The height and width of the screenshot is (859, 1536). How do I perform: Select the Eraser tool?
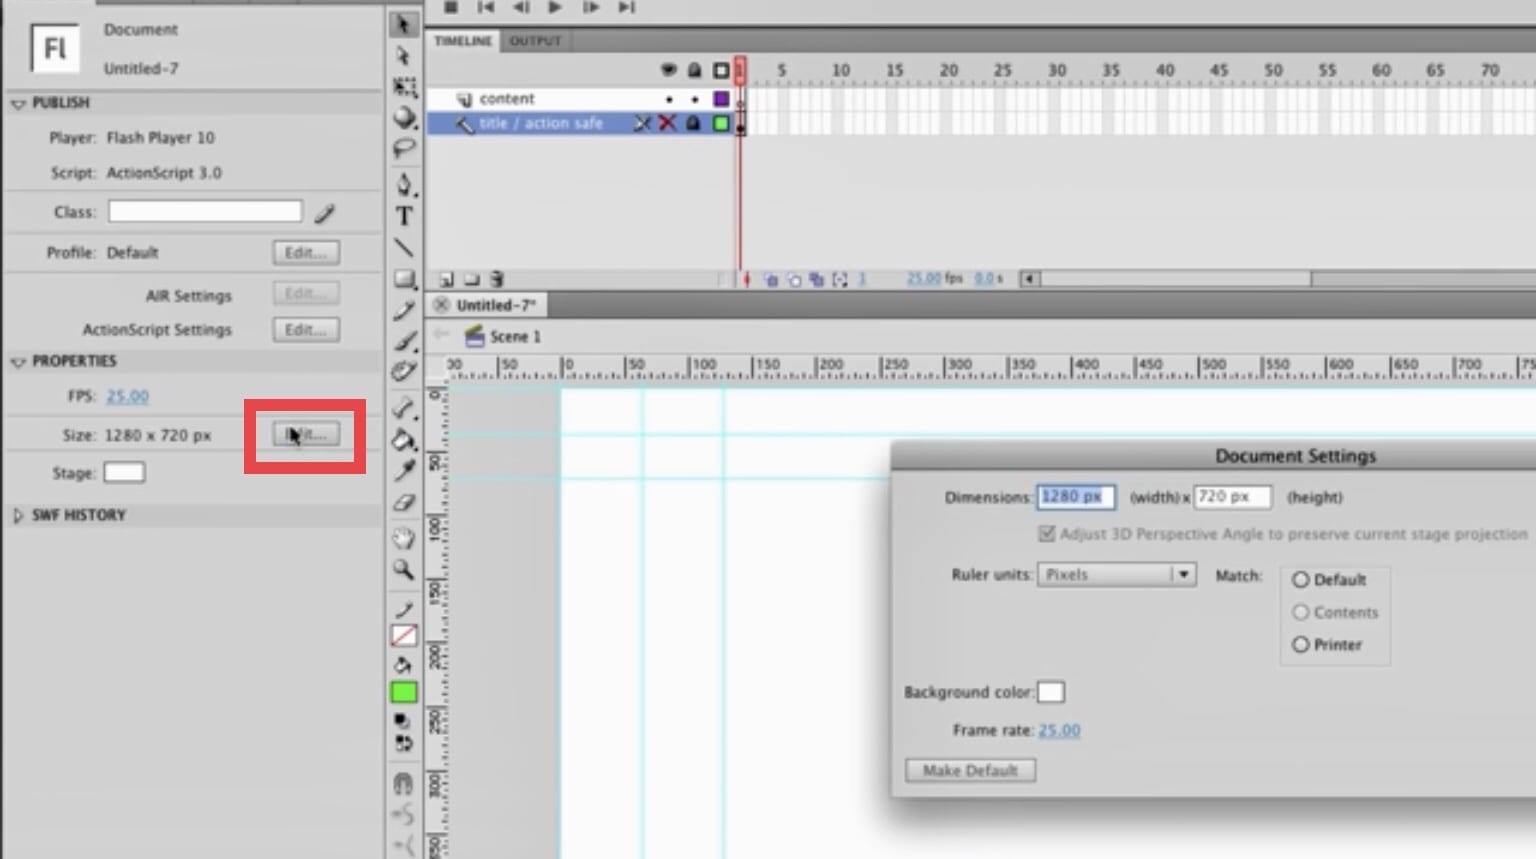pos(404,502)
